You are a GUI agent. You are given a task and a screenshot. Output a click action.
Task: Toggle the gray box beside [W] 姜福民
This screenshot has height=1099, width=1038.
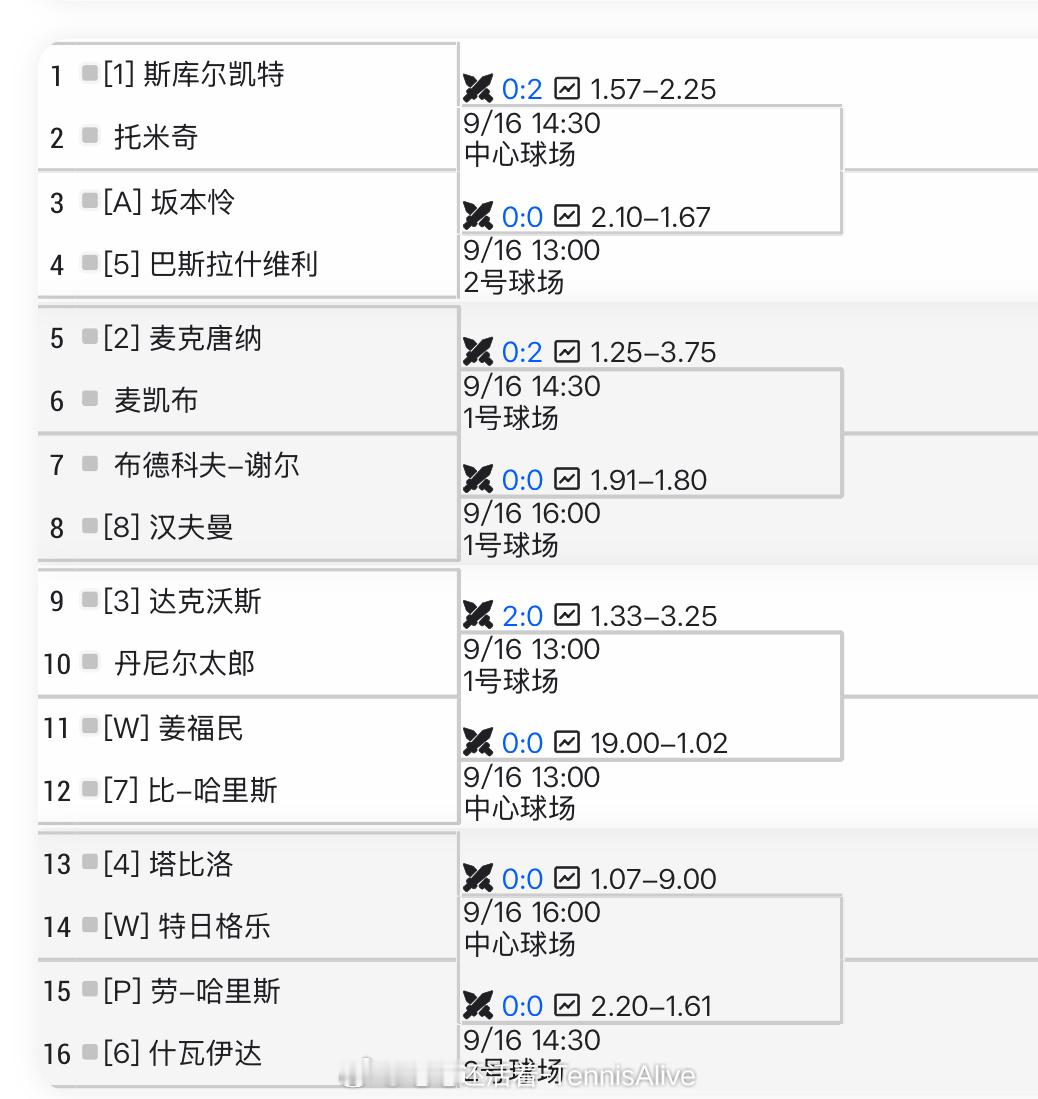pos(90,726)
